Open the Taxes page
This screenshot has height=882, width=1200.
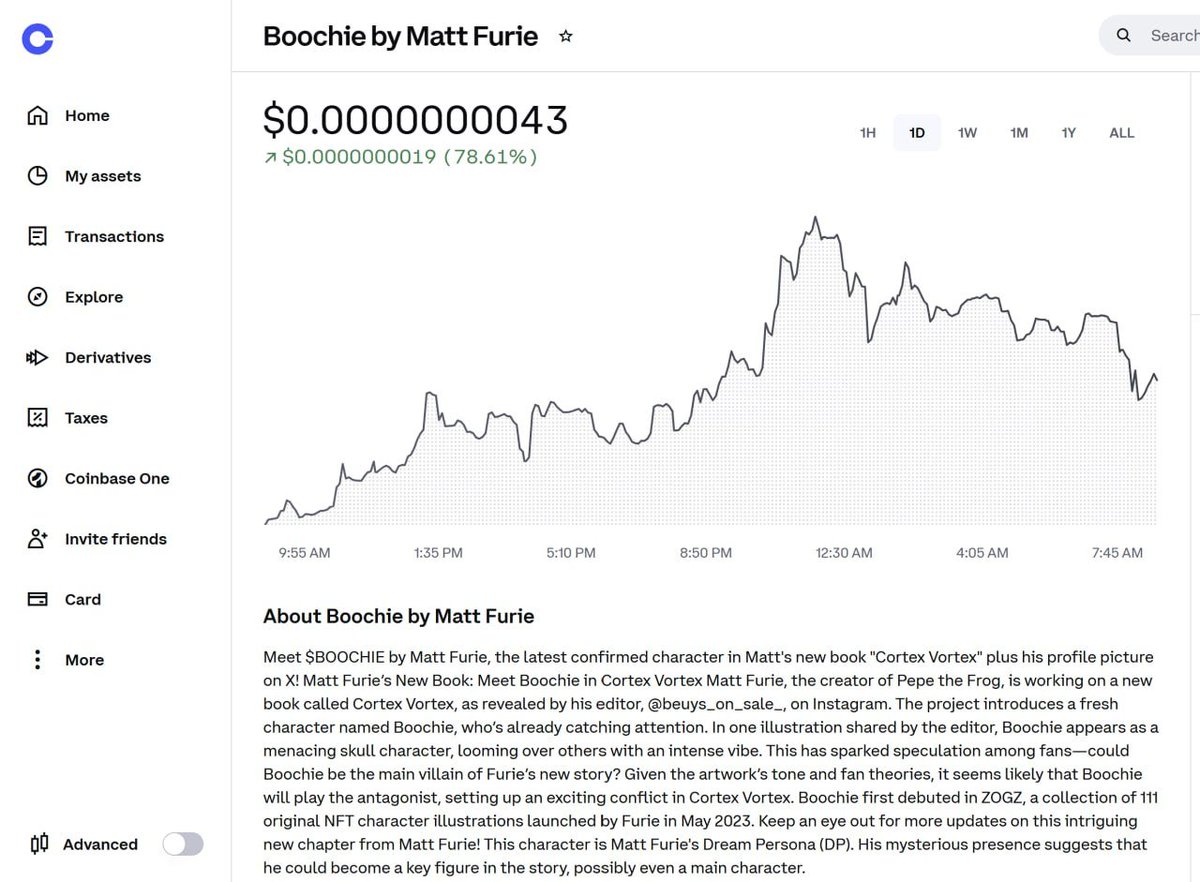click(x=86, y=418)
